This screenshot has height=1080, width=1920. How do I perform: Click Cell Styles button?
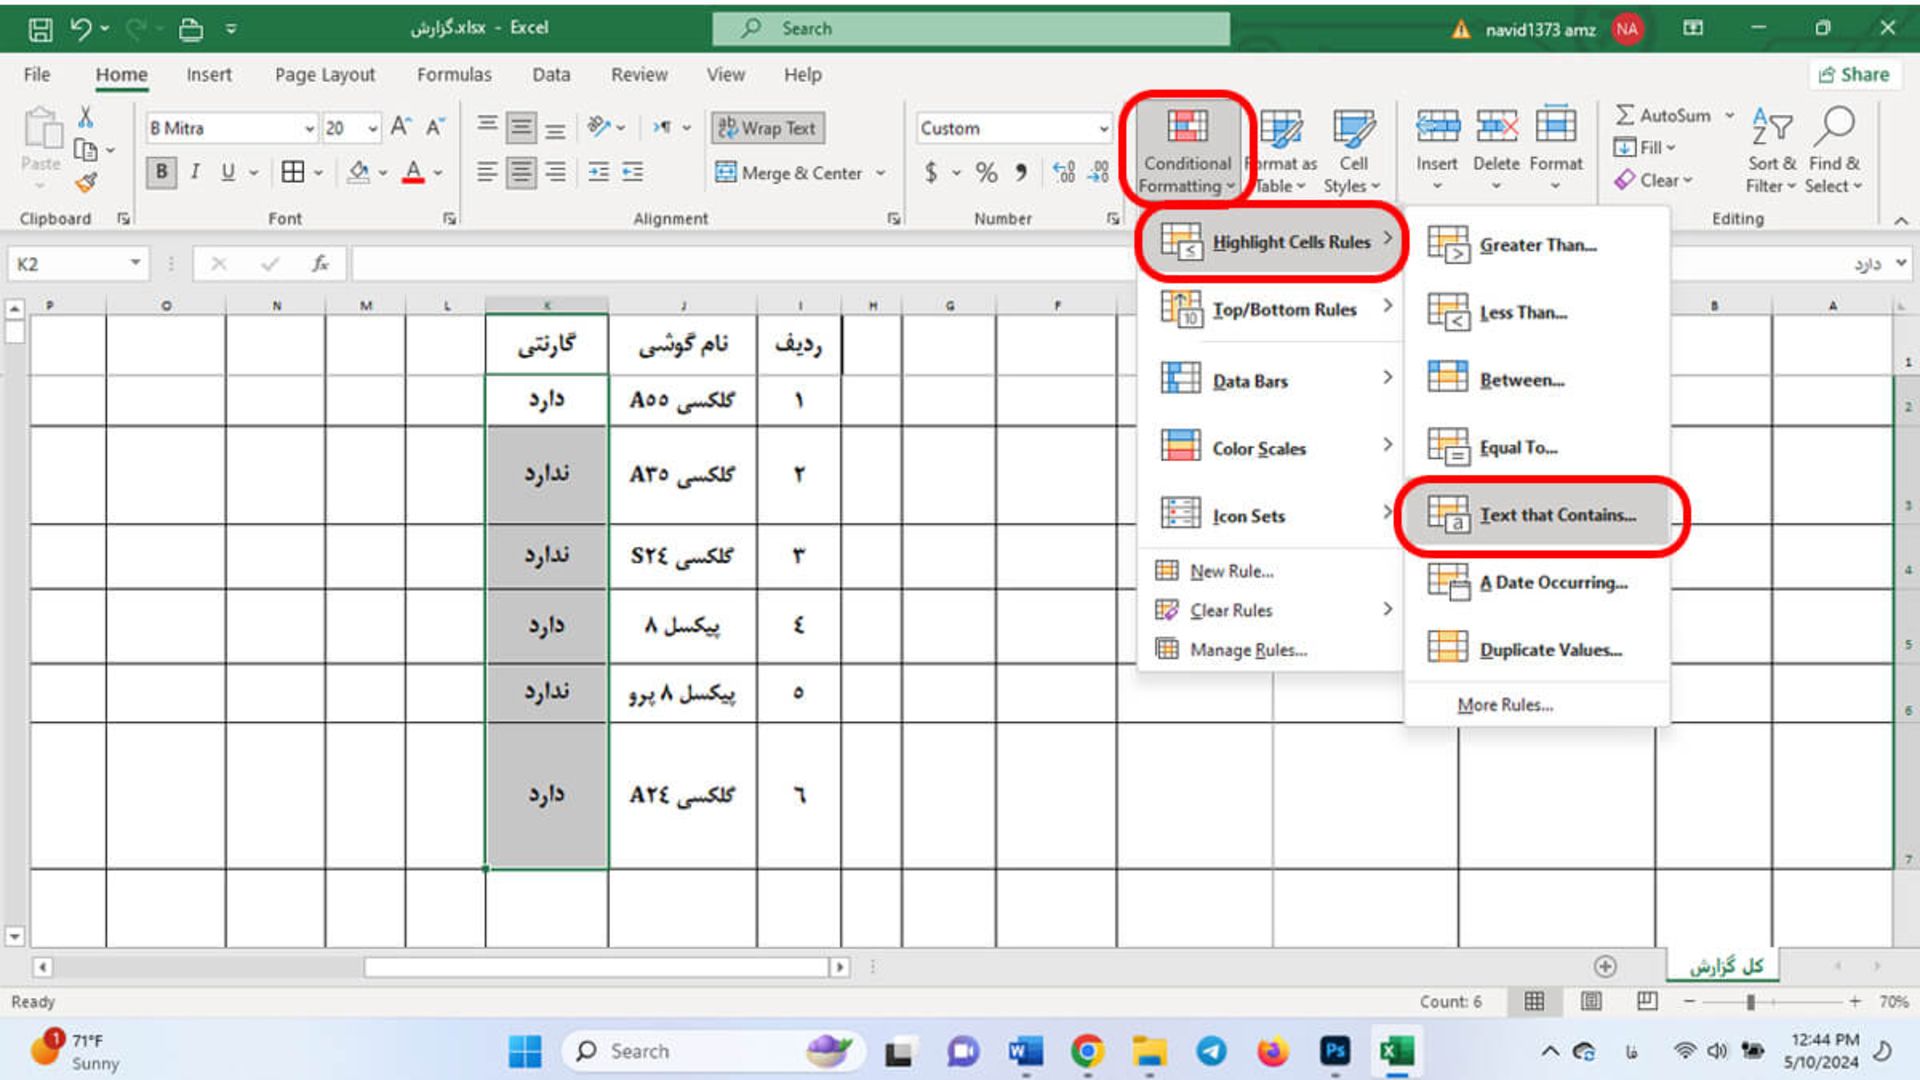[1353, 150]
